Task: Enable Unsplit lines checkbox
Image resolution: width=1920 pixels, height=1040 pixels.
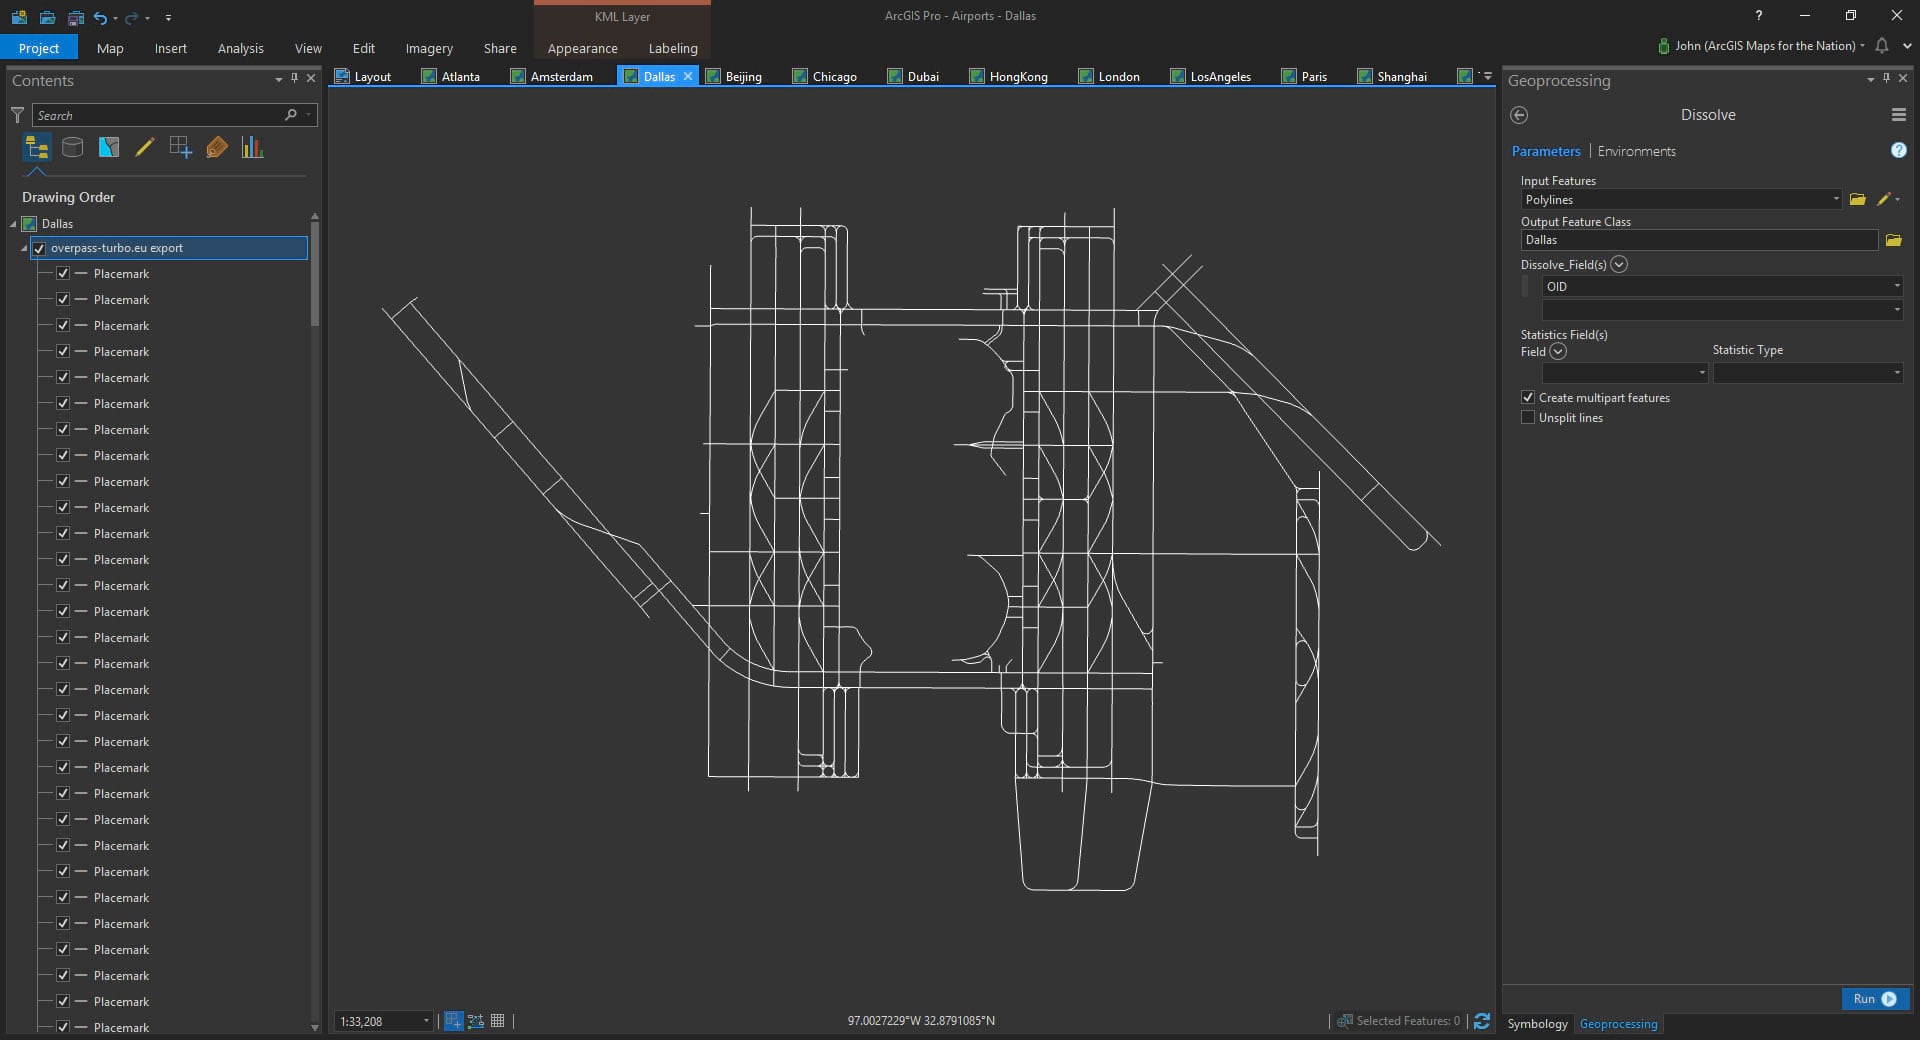Action: coord(1528,418)
